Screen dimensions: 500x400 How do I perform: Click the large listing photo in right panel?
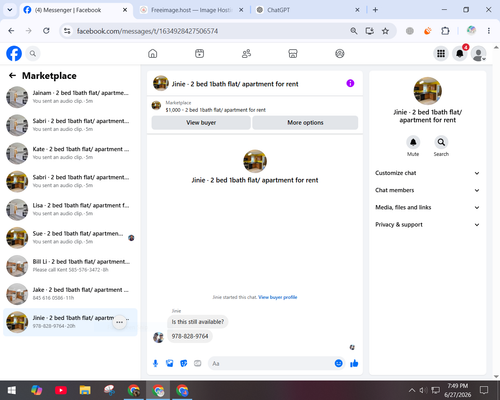[428, 91]
